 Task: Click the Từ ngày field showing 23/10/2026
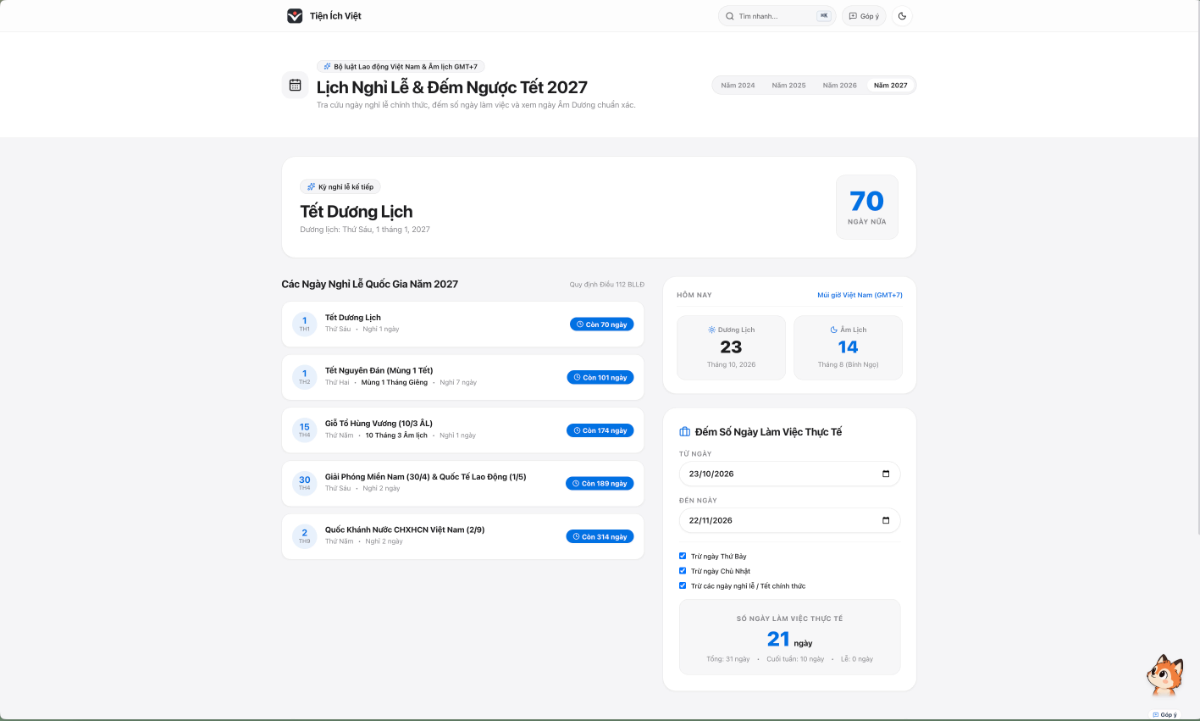click(789, 474)
